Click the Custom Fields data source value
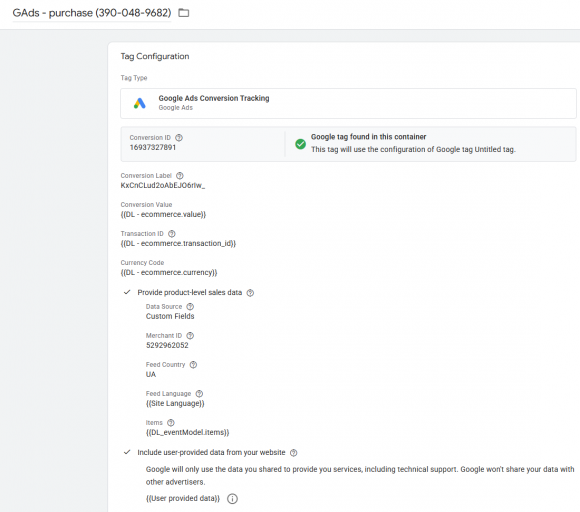The height and width of the screenshot is (512, 580). pyautogui.click(x=170, y=316)
